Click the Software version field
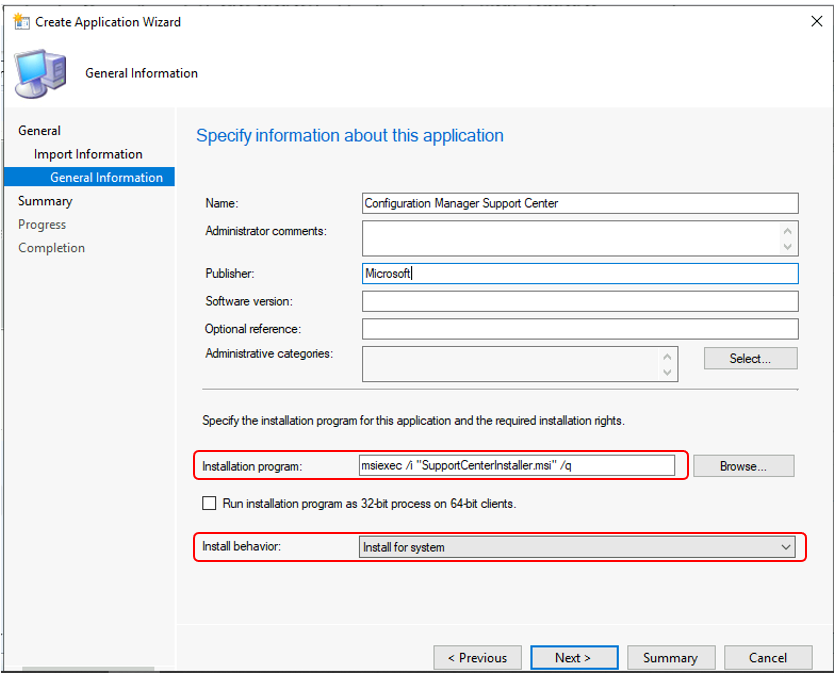 pos(580,301)
